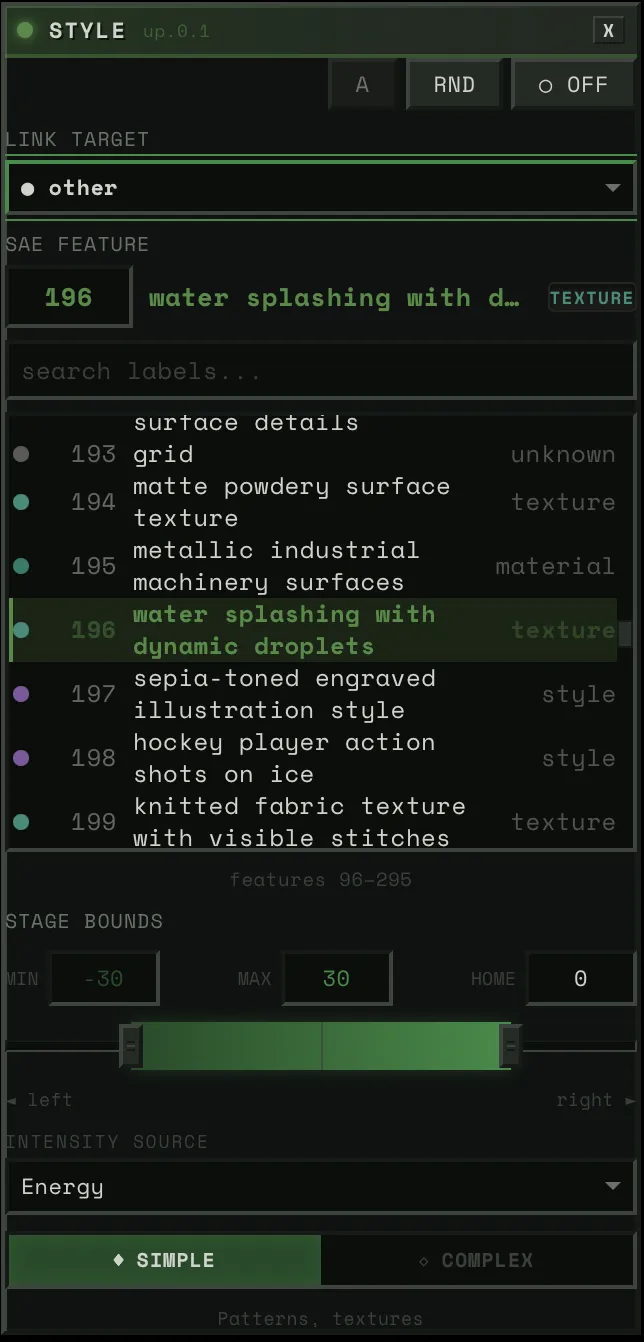Toggle the A mode switch

[x=364, y=84]
